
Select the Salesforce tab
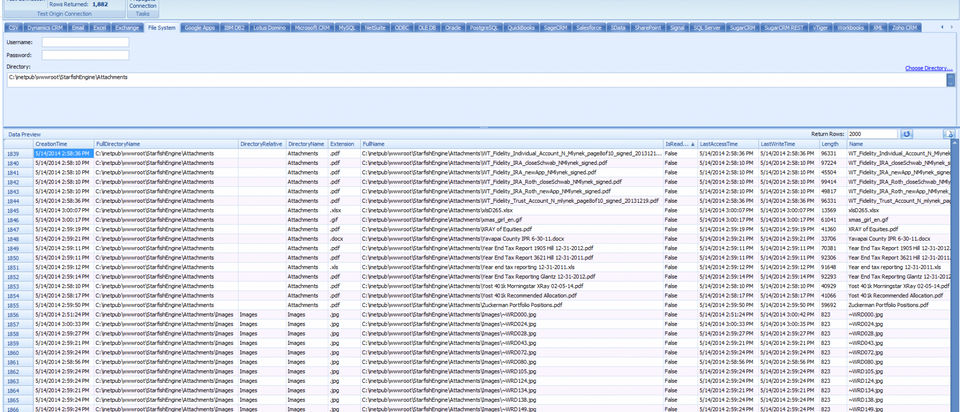tap(590, 28)
